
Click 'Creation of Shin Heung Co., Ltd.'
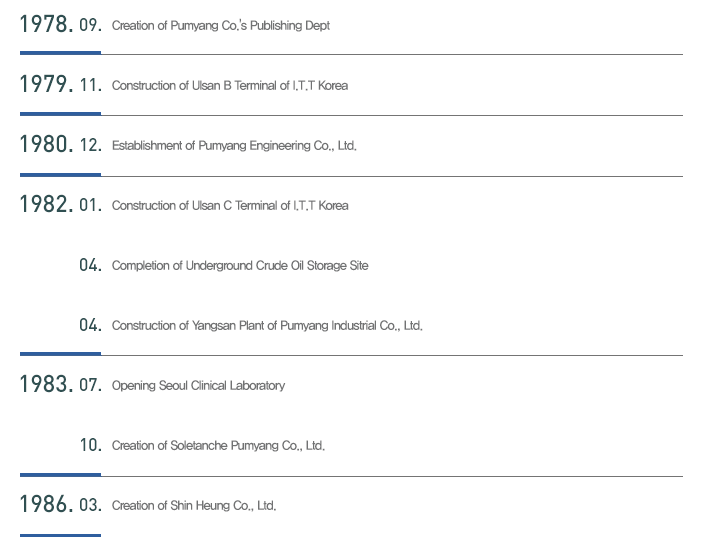pyautogui.click(x=194, y=506)
